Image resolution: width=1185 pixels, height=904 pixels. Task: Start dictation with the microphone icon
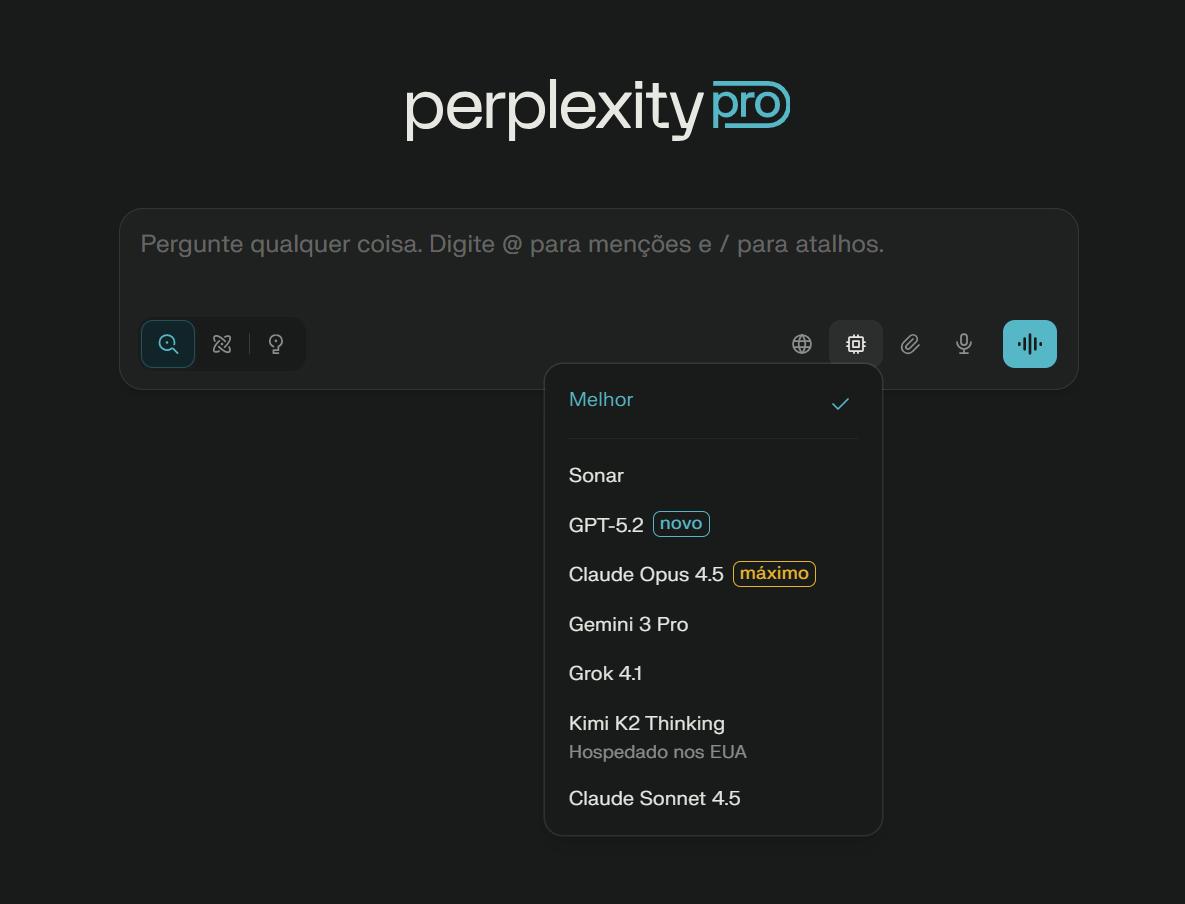[964, 344]
